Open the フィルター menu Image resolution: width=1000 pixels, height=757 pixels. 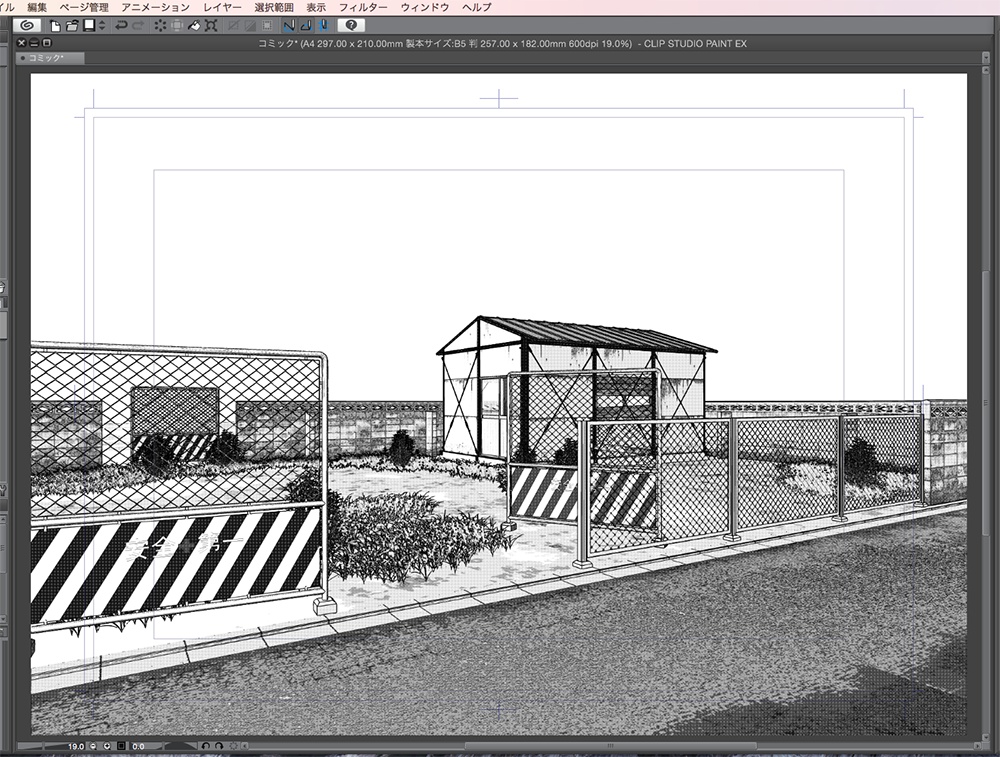[x=363, y=7]
